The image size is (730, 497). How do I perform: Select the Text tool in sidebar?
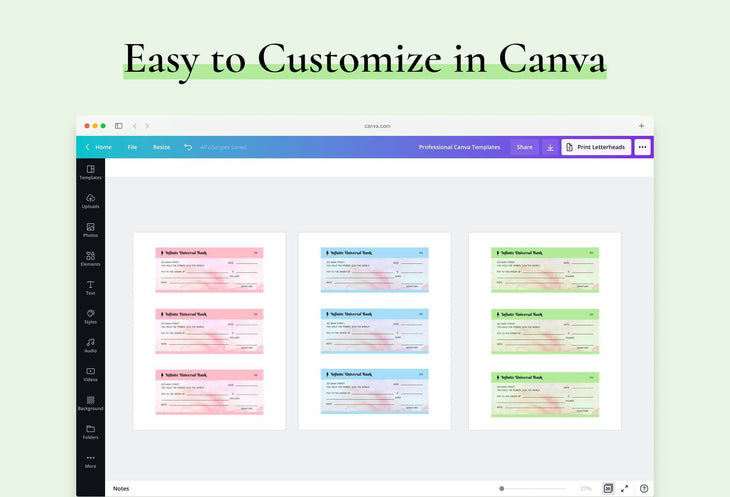[90, 288]
